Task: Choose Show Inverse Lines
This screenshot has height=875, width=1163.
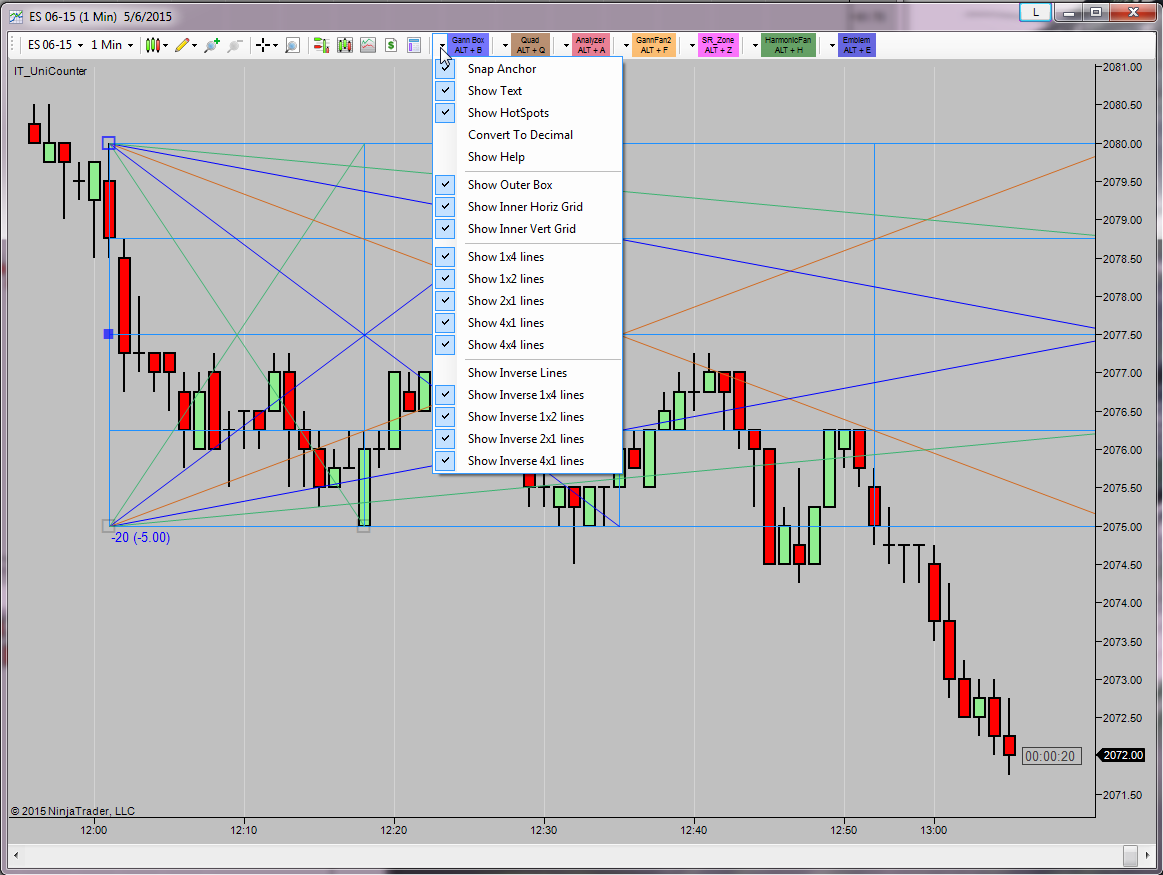Action: click(527, 373)
